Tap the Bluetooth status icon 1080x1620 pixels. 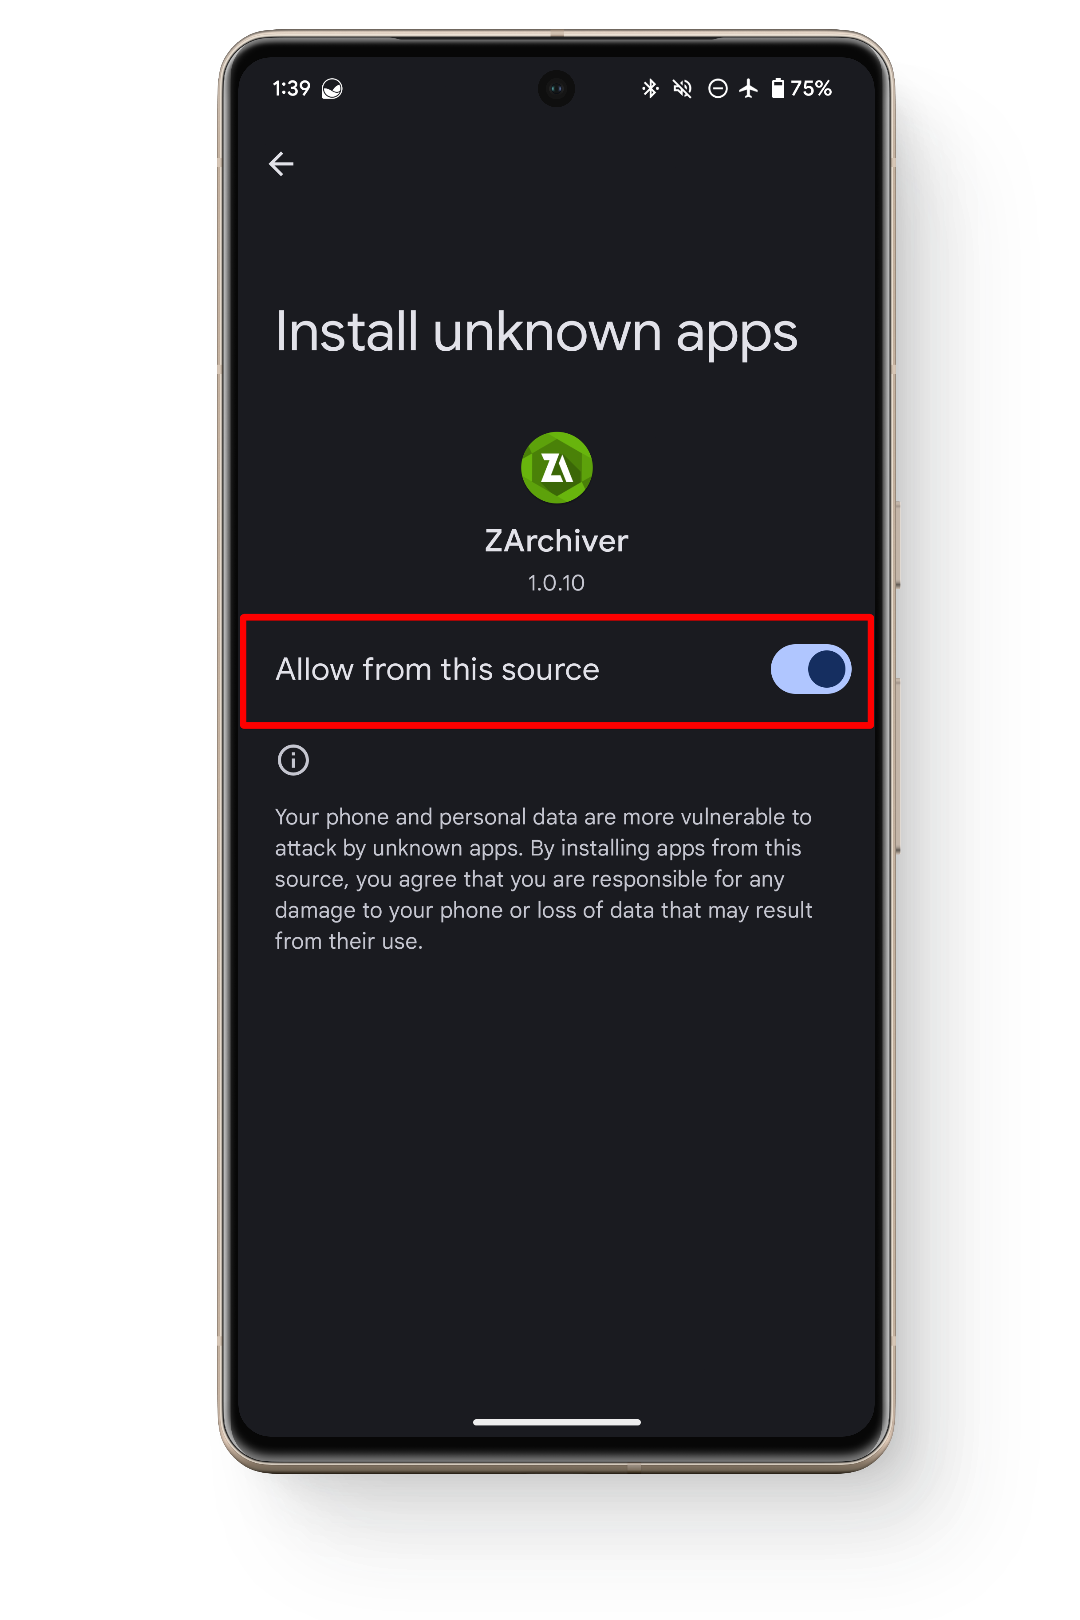[650, 89]
